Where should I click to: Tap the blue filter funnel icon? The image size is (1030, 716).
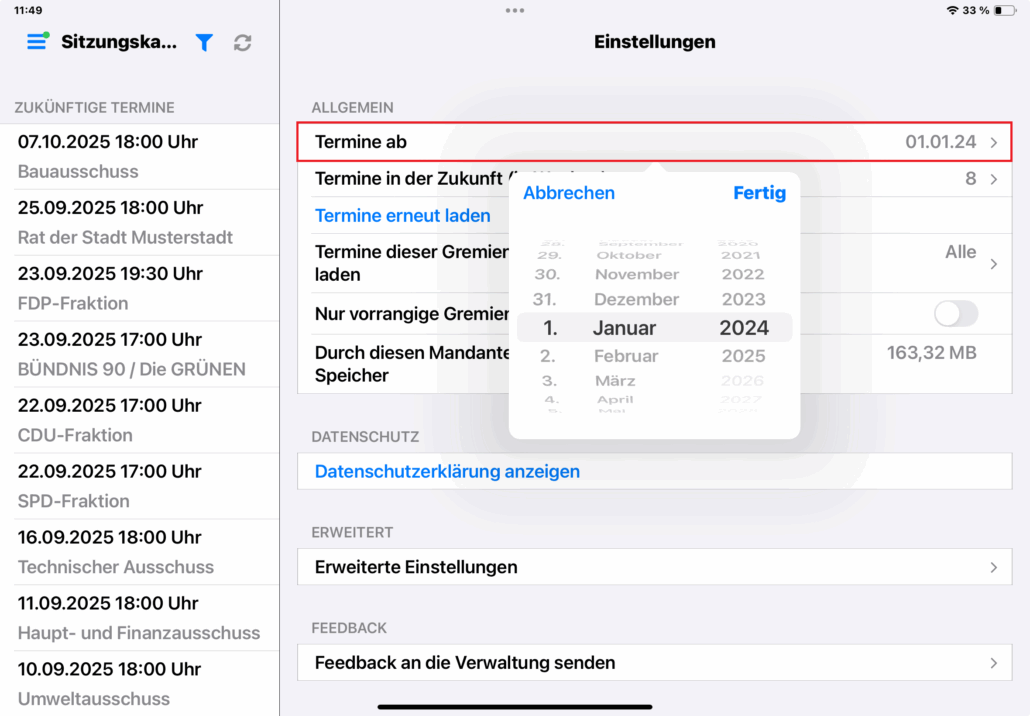pyautogui.click(x=204, y=42)
